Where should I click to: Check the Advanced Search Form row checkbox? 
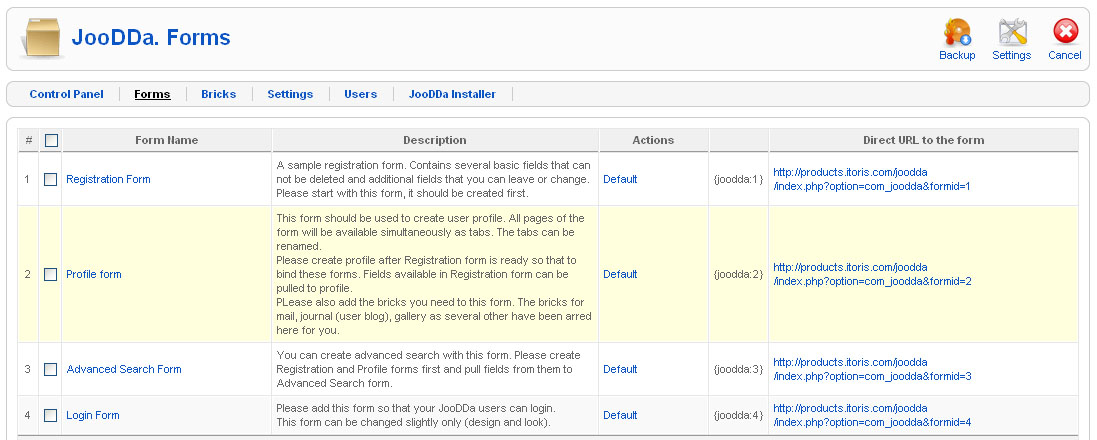click(50, 369)
